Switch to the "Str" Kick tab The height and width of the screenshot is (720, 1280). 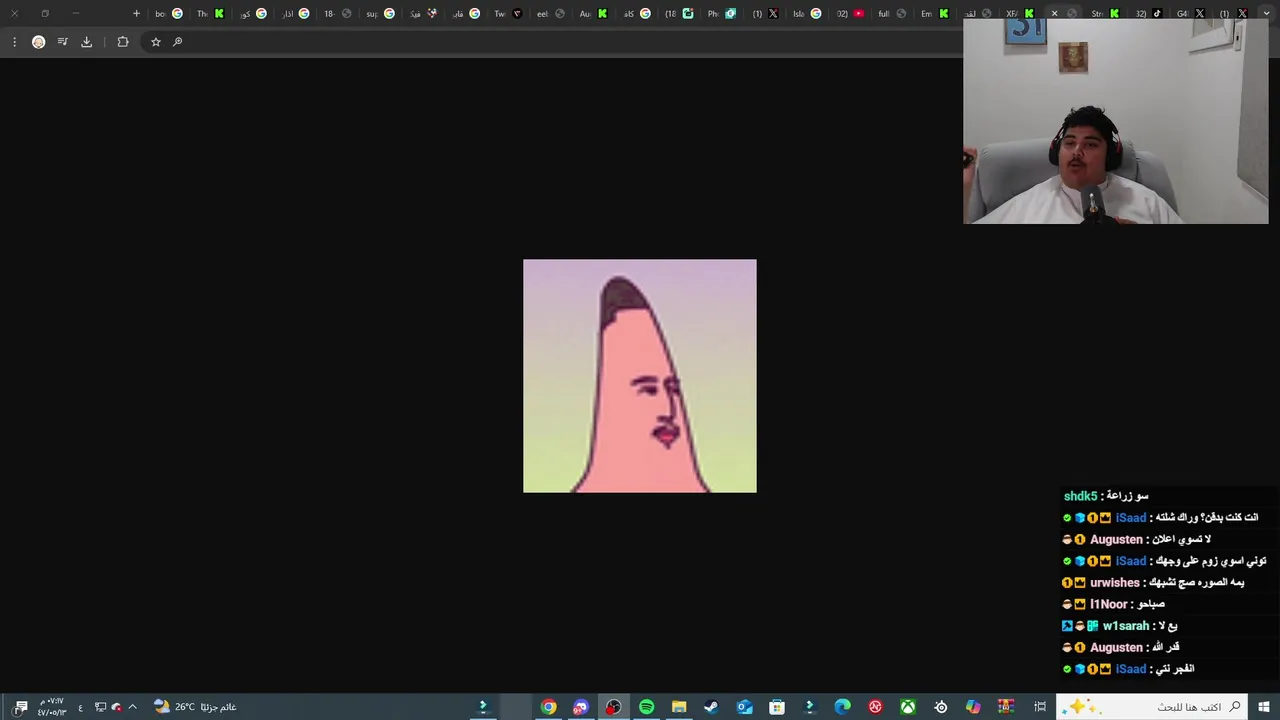point(1105,13)
